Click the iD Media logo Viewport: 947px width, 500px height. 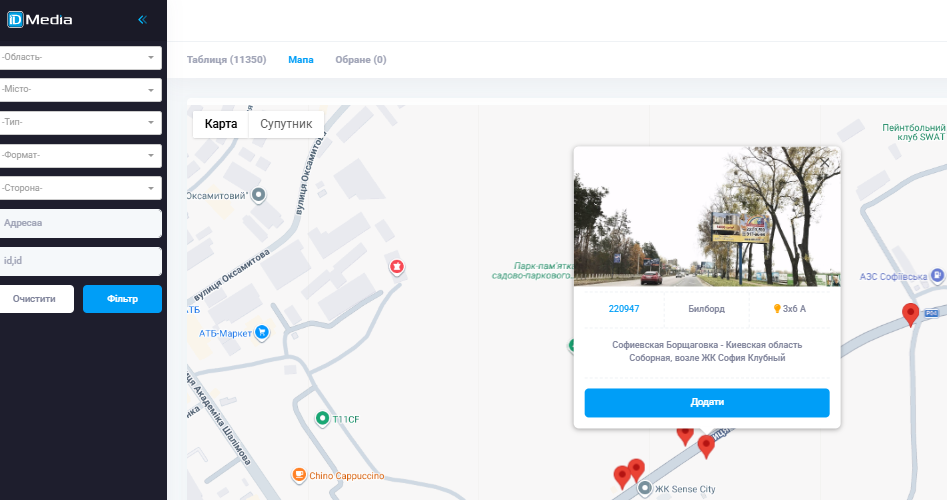pos(40,19)
